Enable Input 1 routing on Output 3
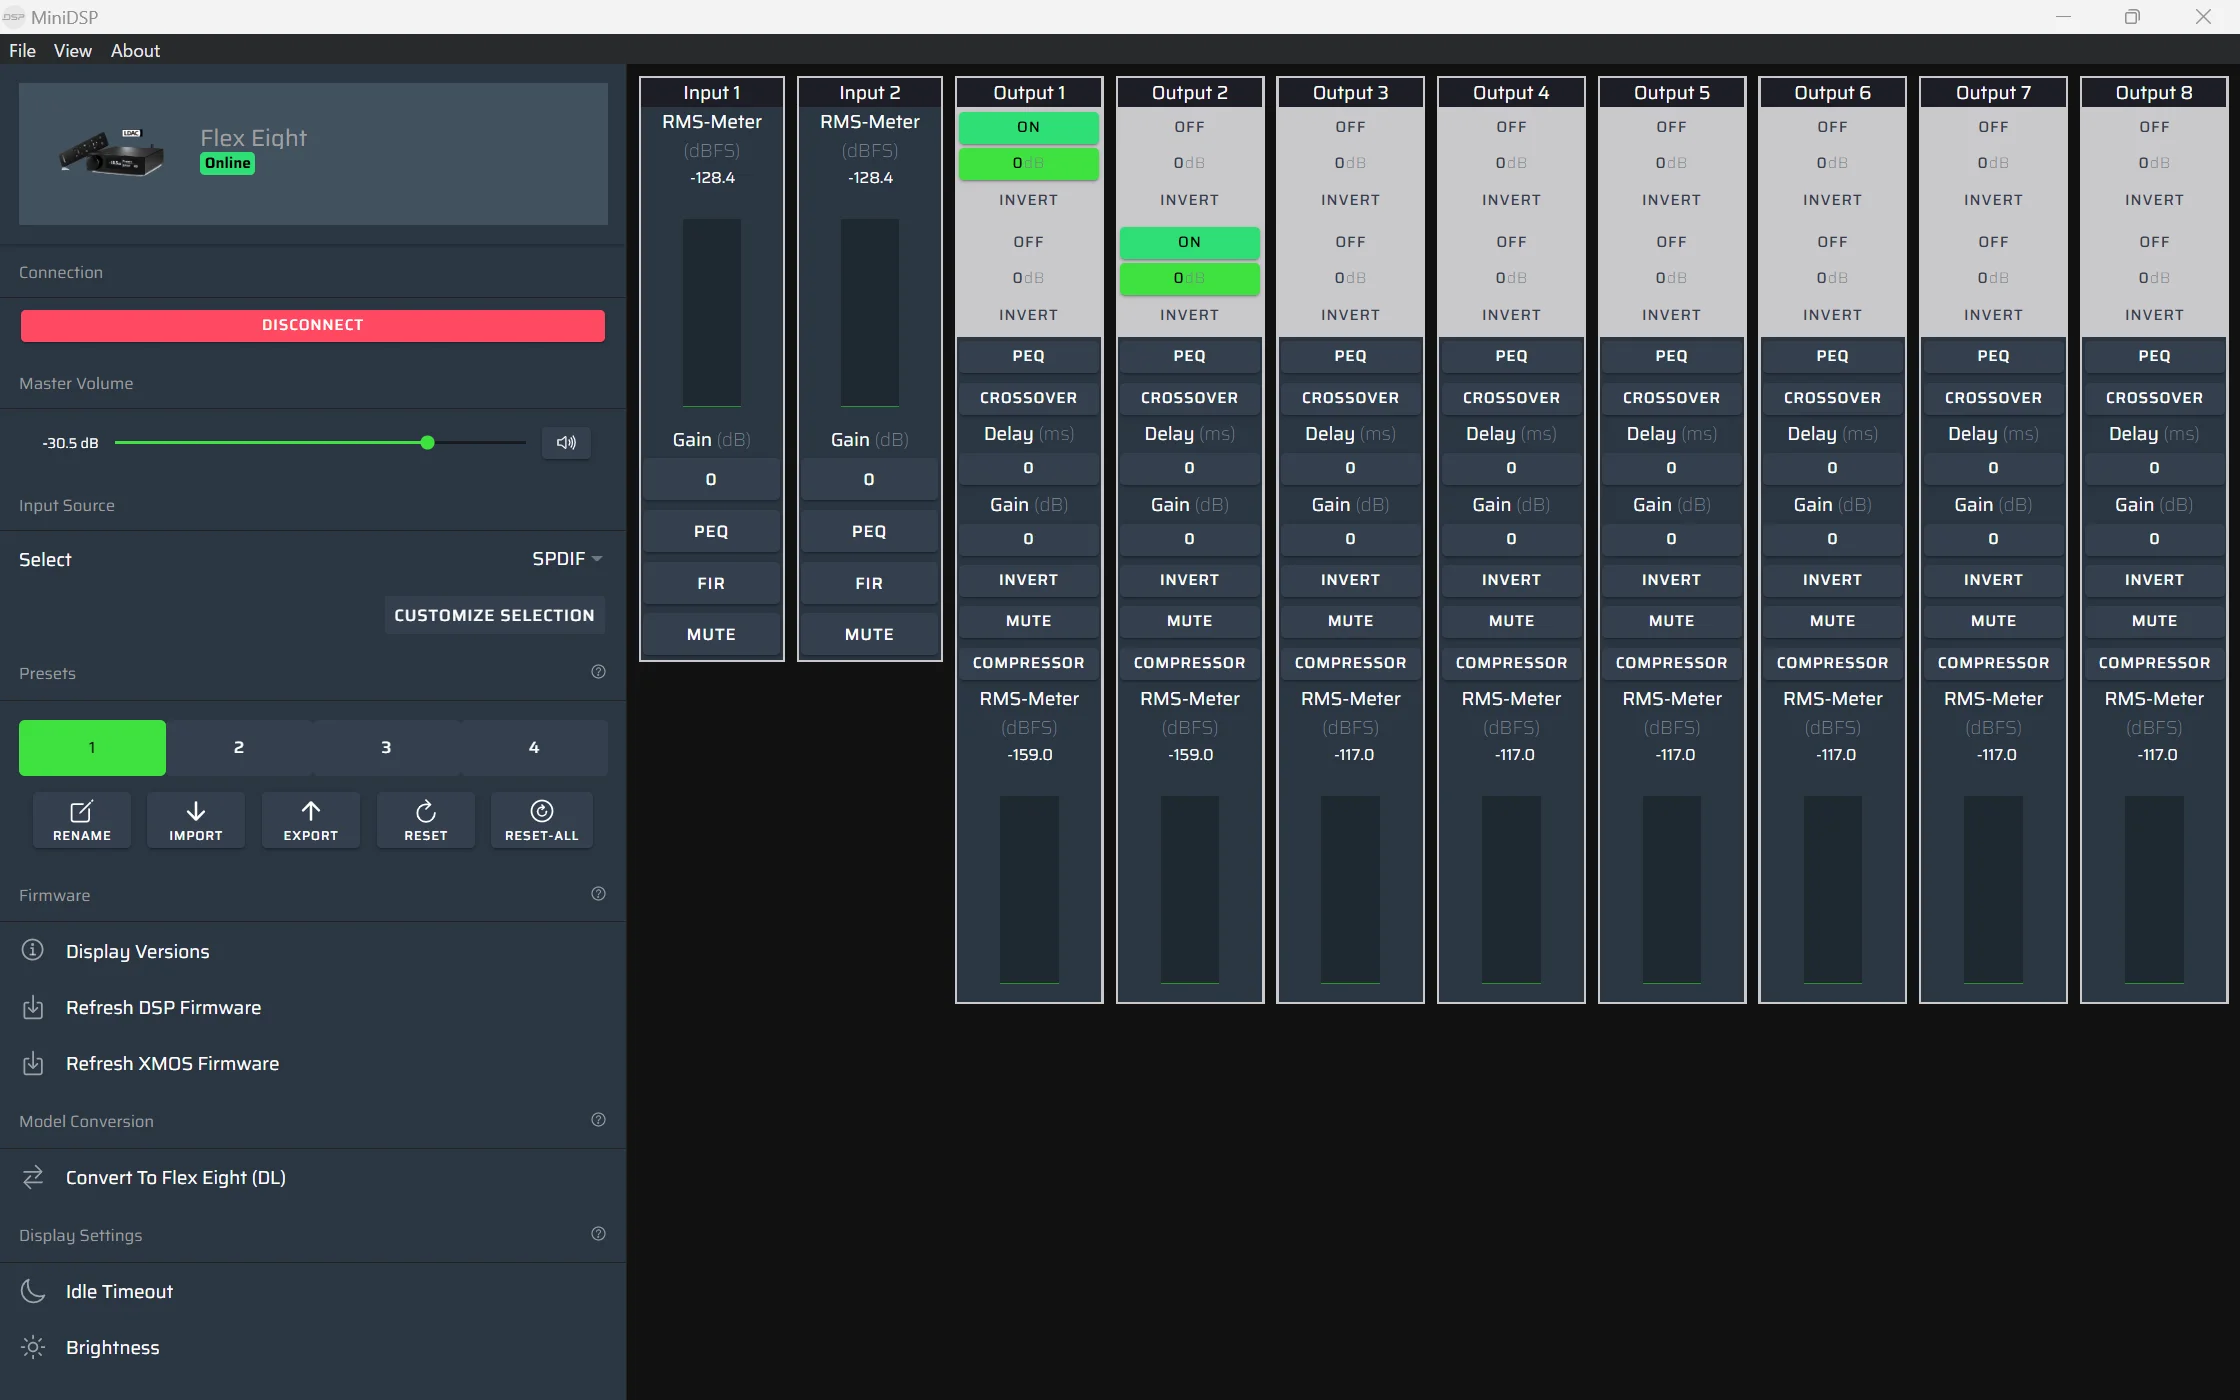 pyautogui.click(x=1350, y=127)
